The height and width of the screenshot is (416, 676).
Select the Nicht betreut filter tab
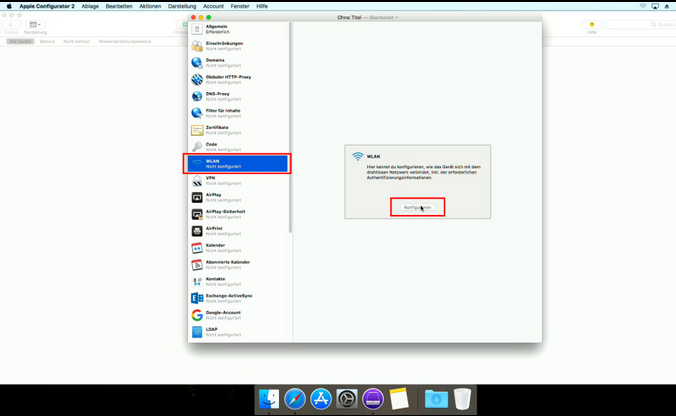[x=77, y=41]
